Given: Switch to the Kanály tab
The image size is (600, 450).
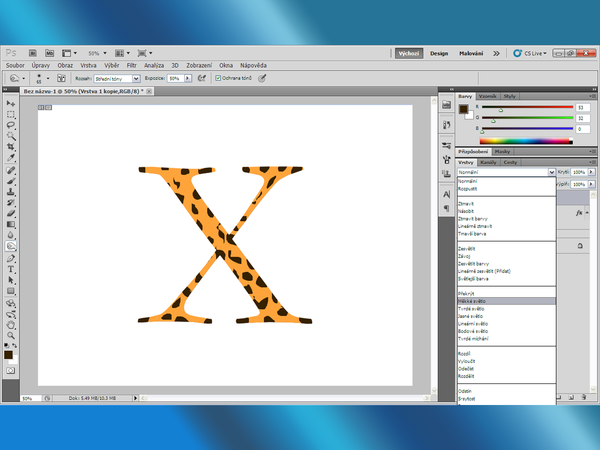Looking at the screenshot, I should pyautogui.click(x=489, y=161).
